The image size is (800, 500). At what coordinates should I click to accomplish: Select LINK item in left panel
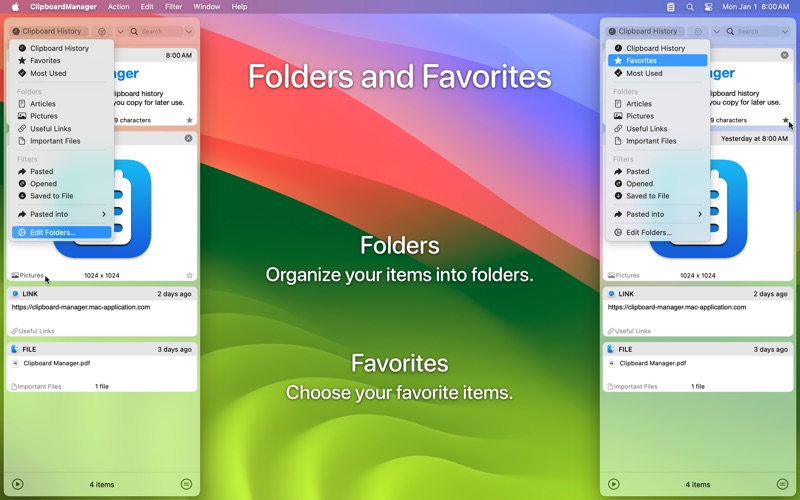point(102,311)
